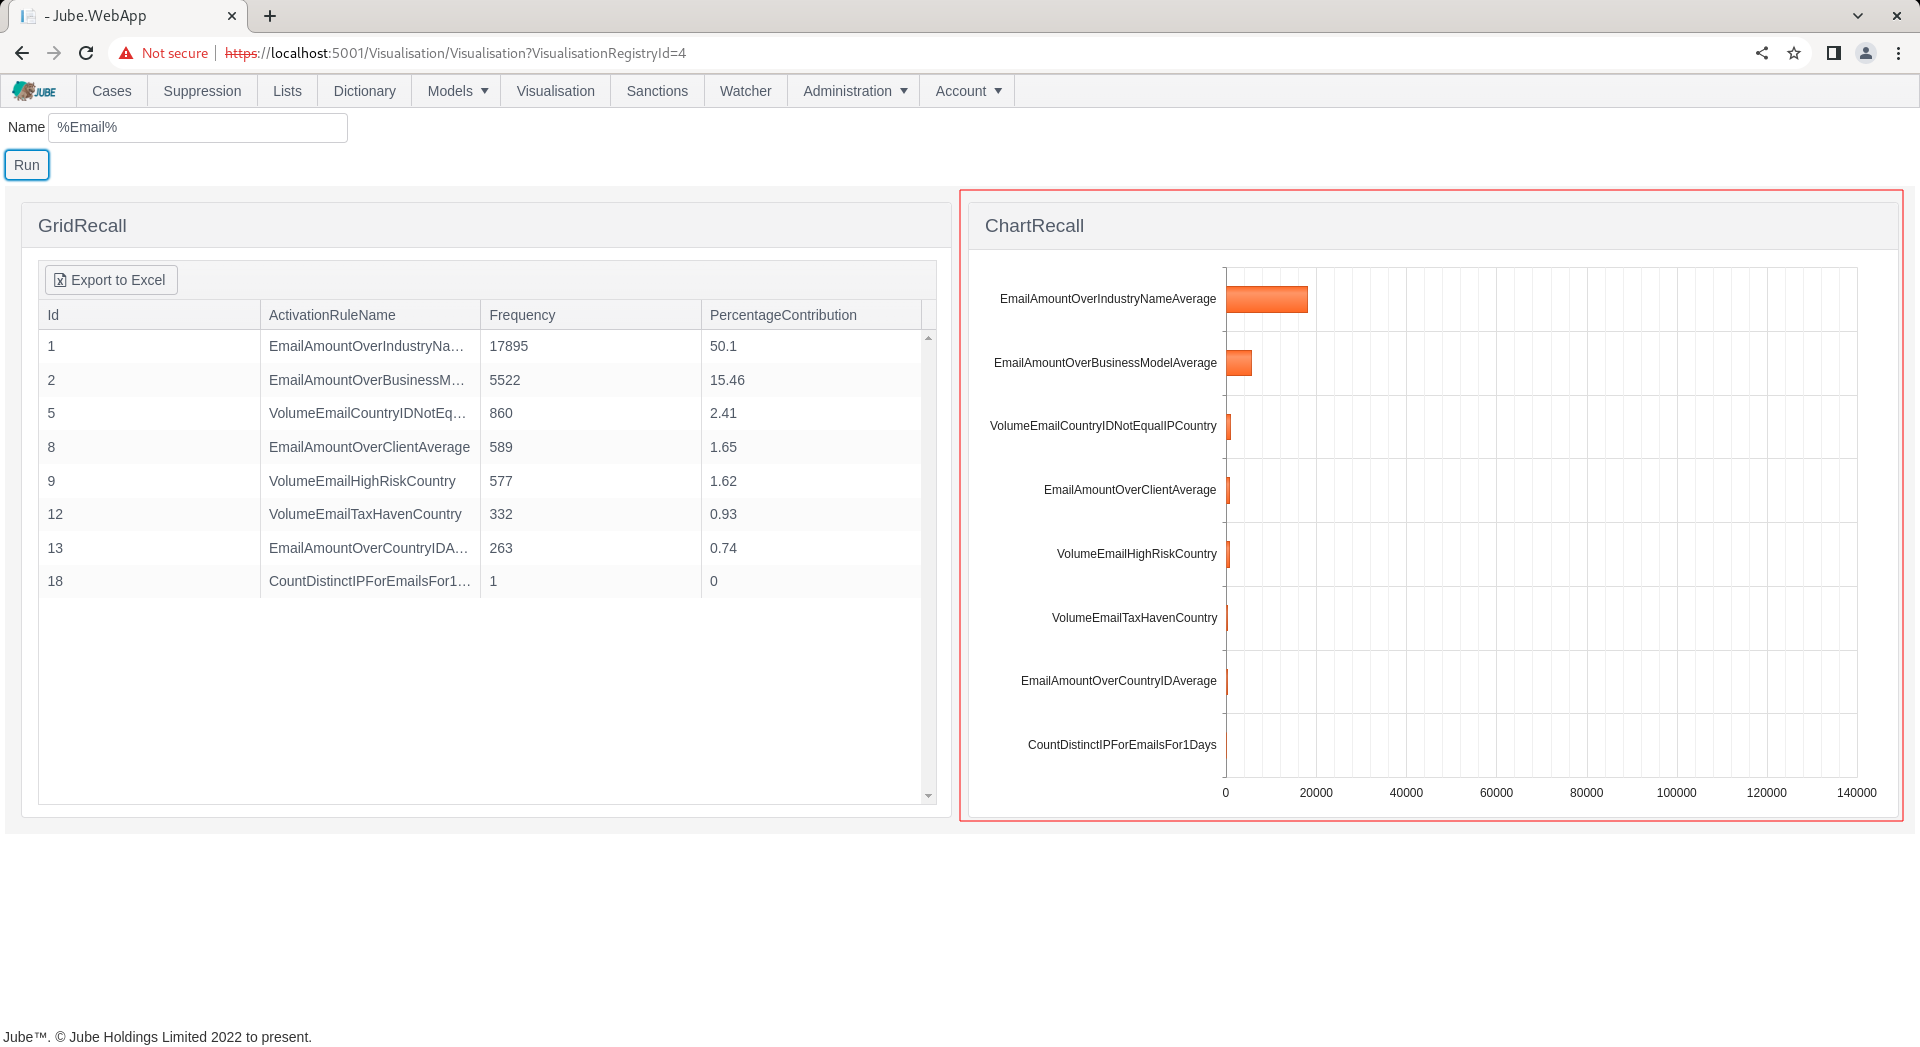1920x1047 pixels.
Task: Open the Visualisation menu item
Action: point(556,91)
